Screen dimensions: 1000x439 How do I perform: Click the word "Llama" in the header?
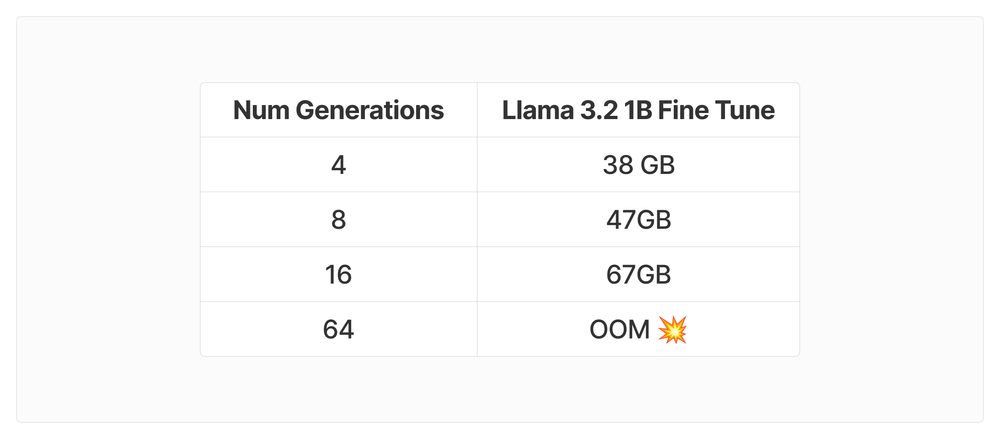click(535, 110)
